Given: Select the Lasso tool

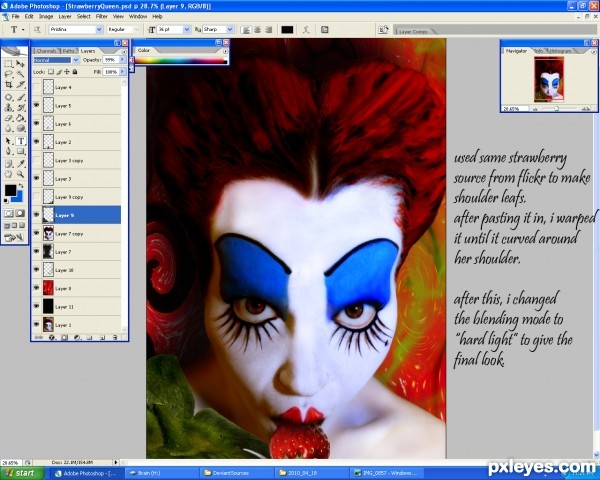Looking at the screenshot, I should pyautogui.click(x=8, y=74).
